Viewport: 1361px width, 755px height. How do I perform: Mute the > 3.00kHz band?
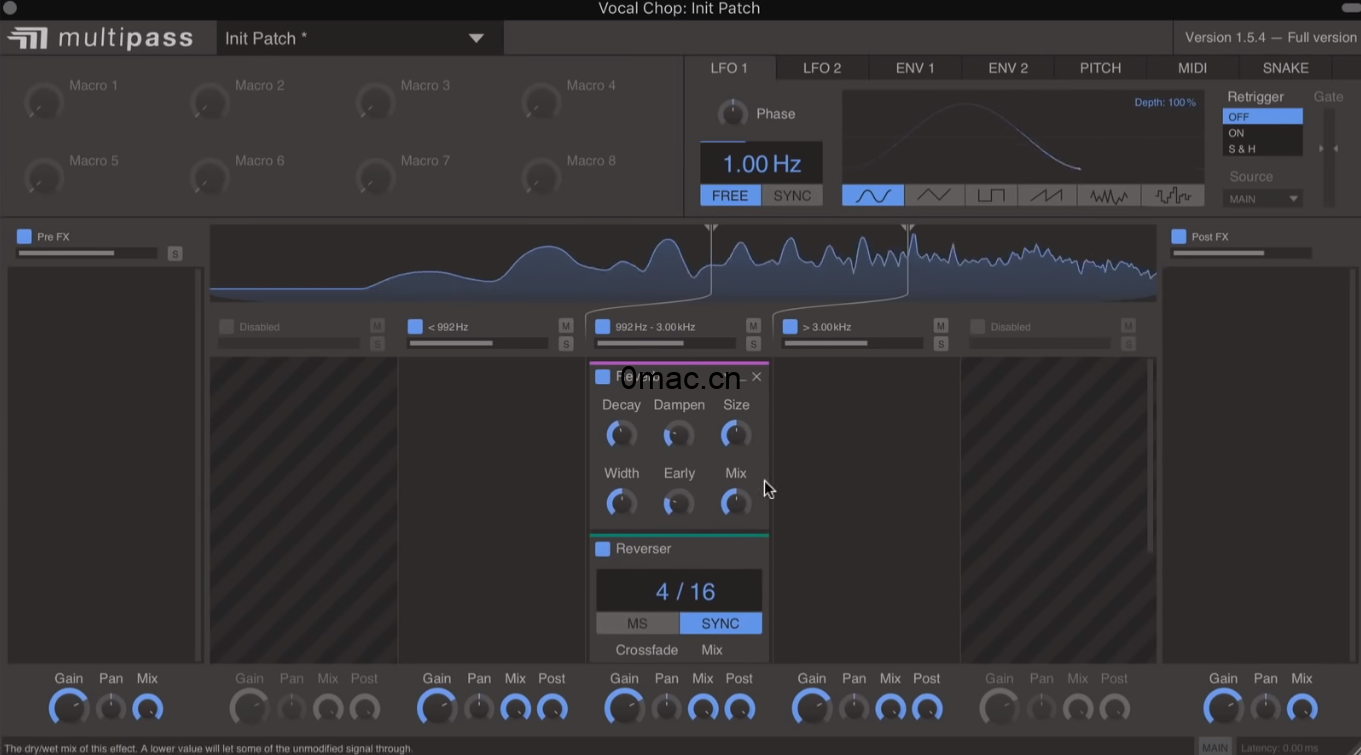tap(941, 326)
